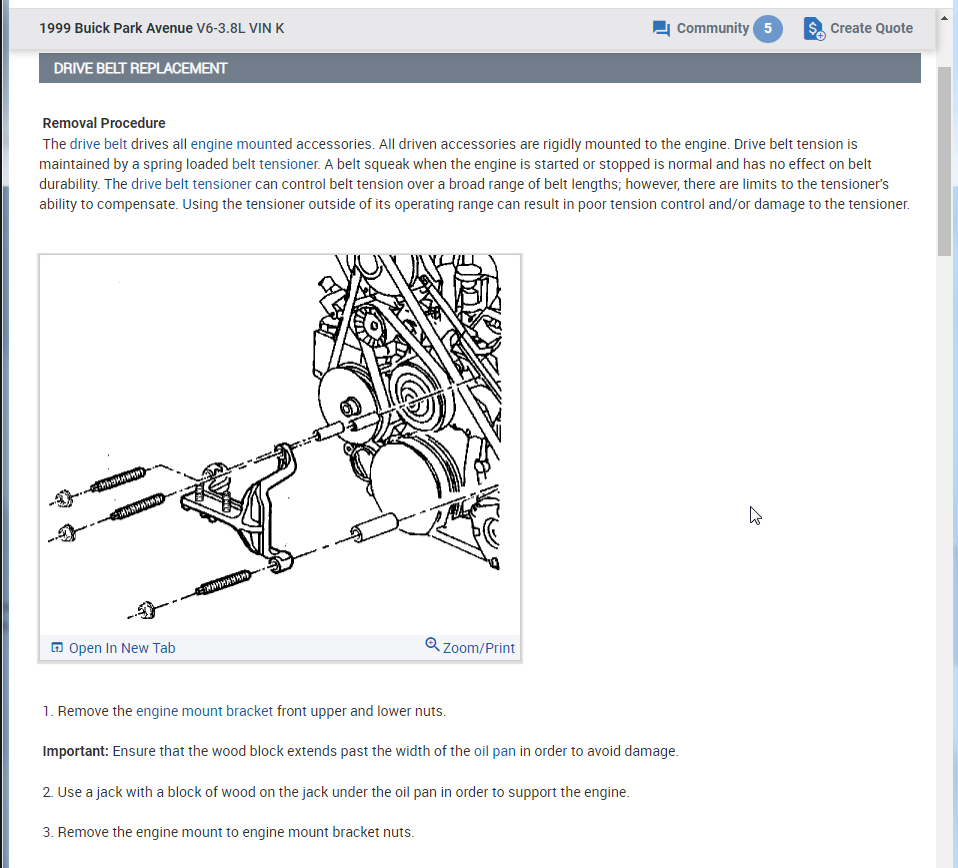Click the 'Important:' note label
Viewport: 958px width, 868px height.
coord(76,751)
